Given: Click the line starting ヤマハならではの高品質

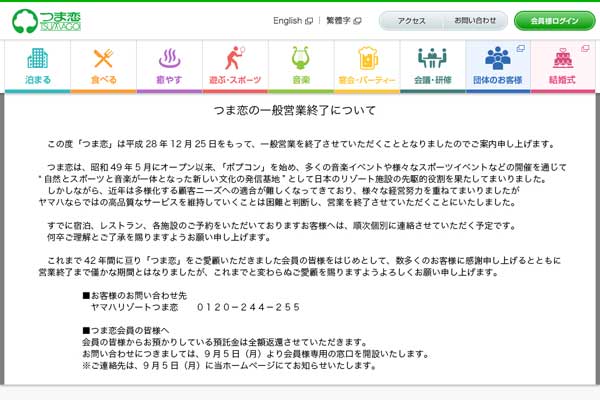Looking at the screenshot, I should coord(278,202).
